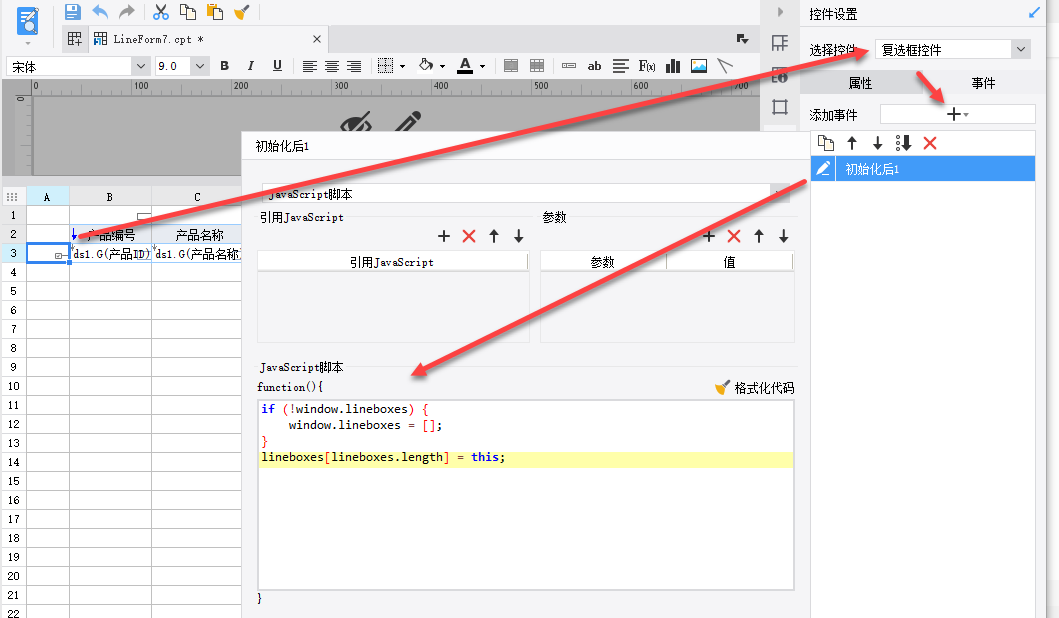
Task: Click the insert image icon
Action: coord(699,66)
